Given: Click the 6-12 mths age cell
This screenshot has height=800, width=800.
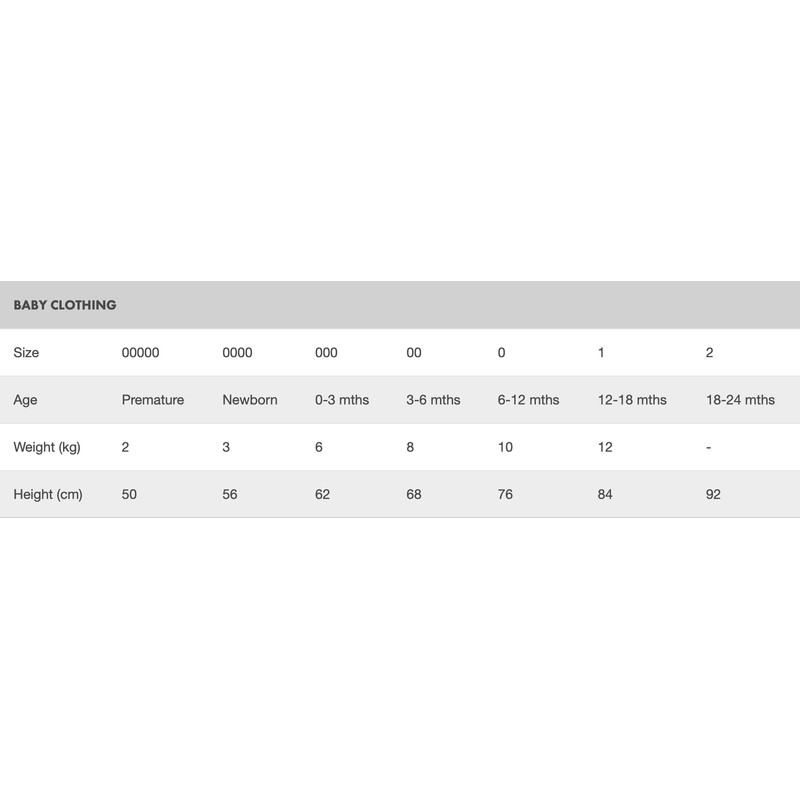Looking at the screenshot, I should click(x=528, y=400).
